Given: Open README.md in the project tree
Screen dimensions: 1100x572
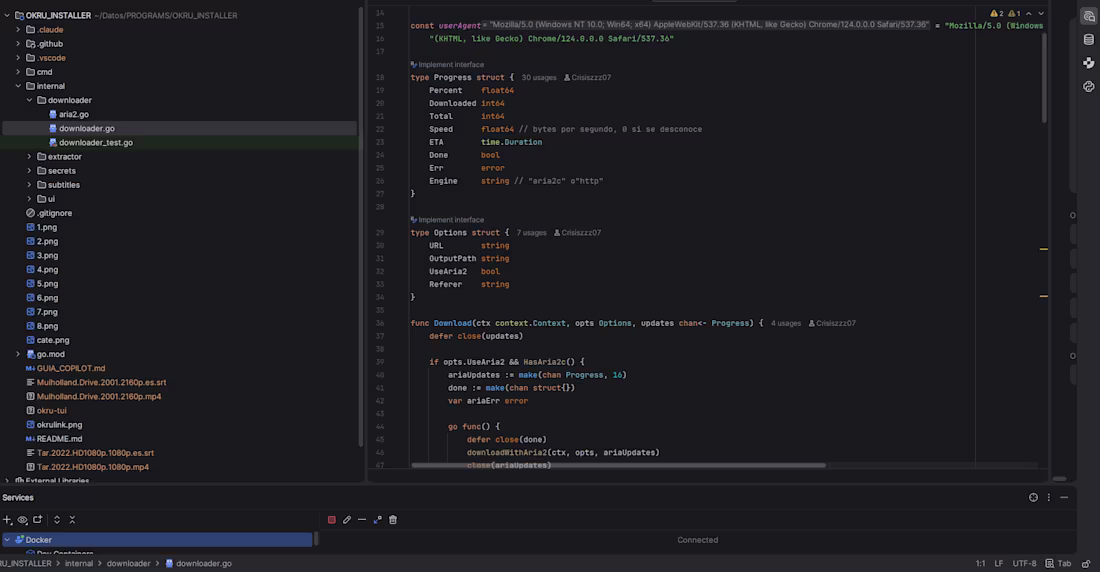Looking at the screenshot, I should (x=59, y=439).
